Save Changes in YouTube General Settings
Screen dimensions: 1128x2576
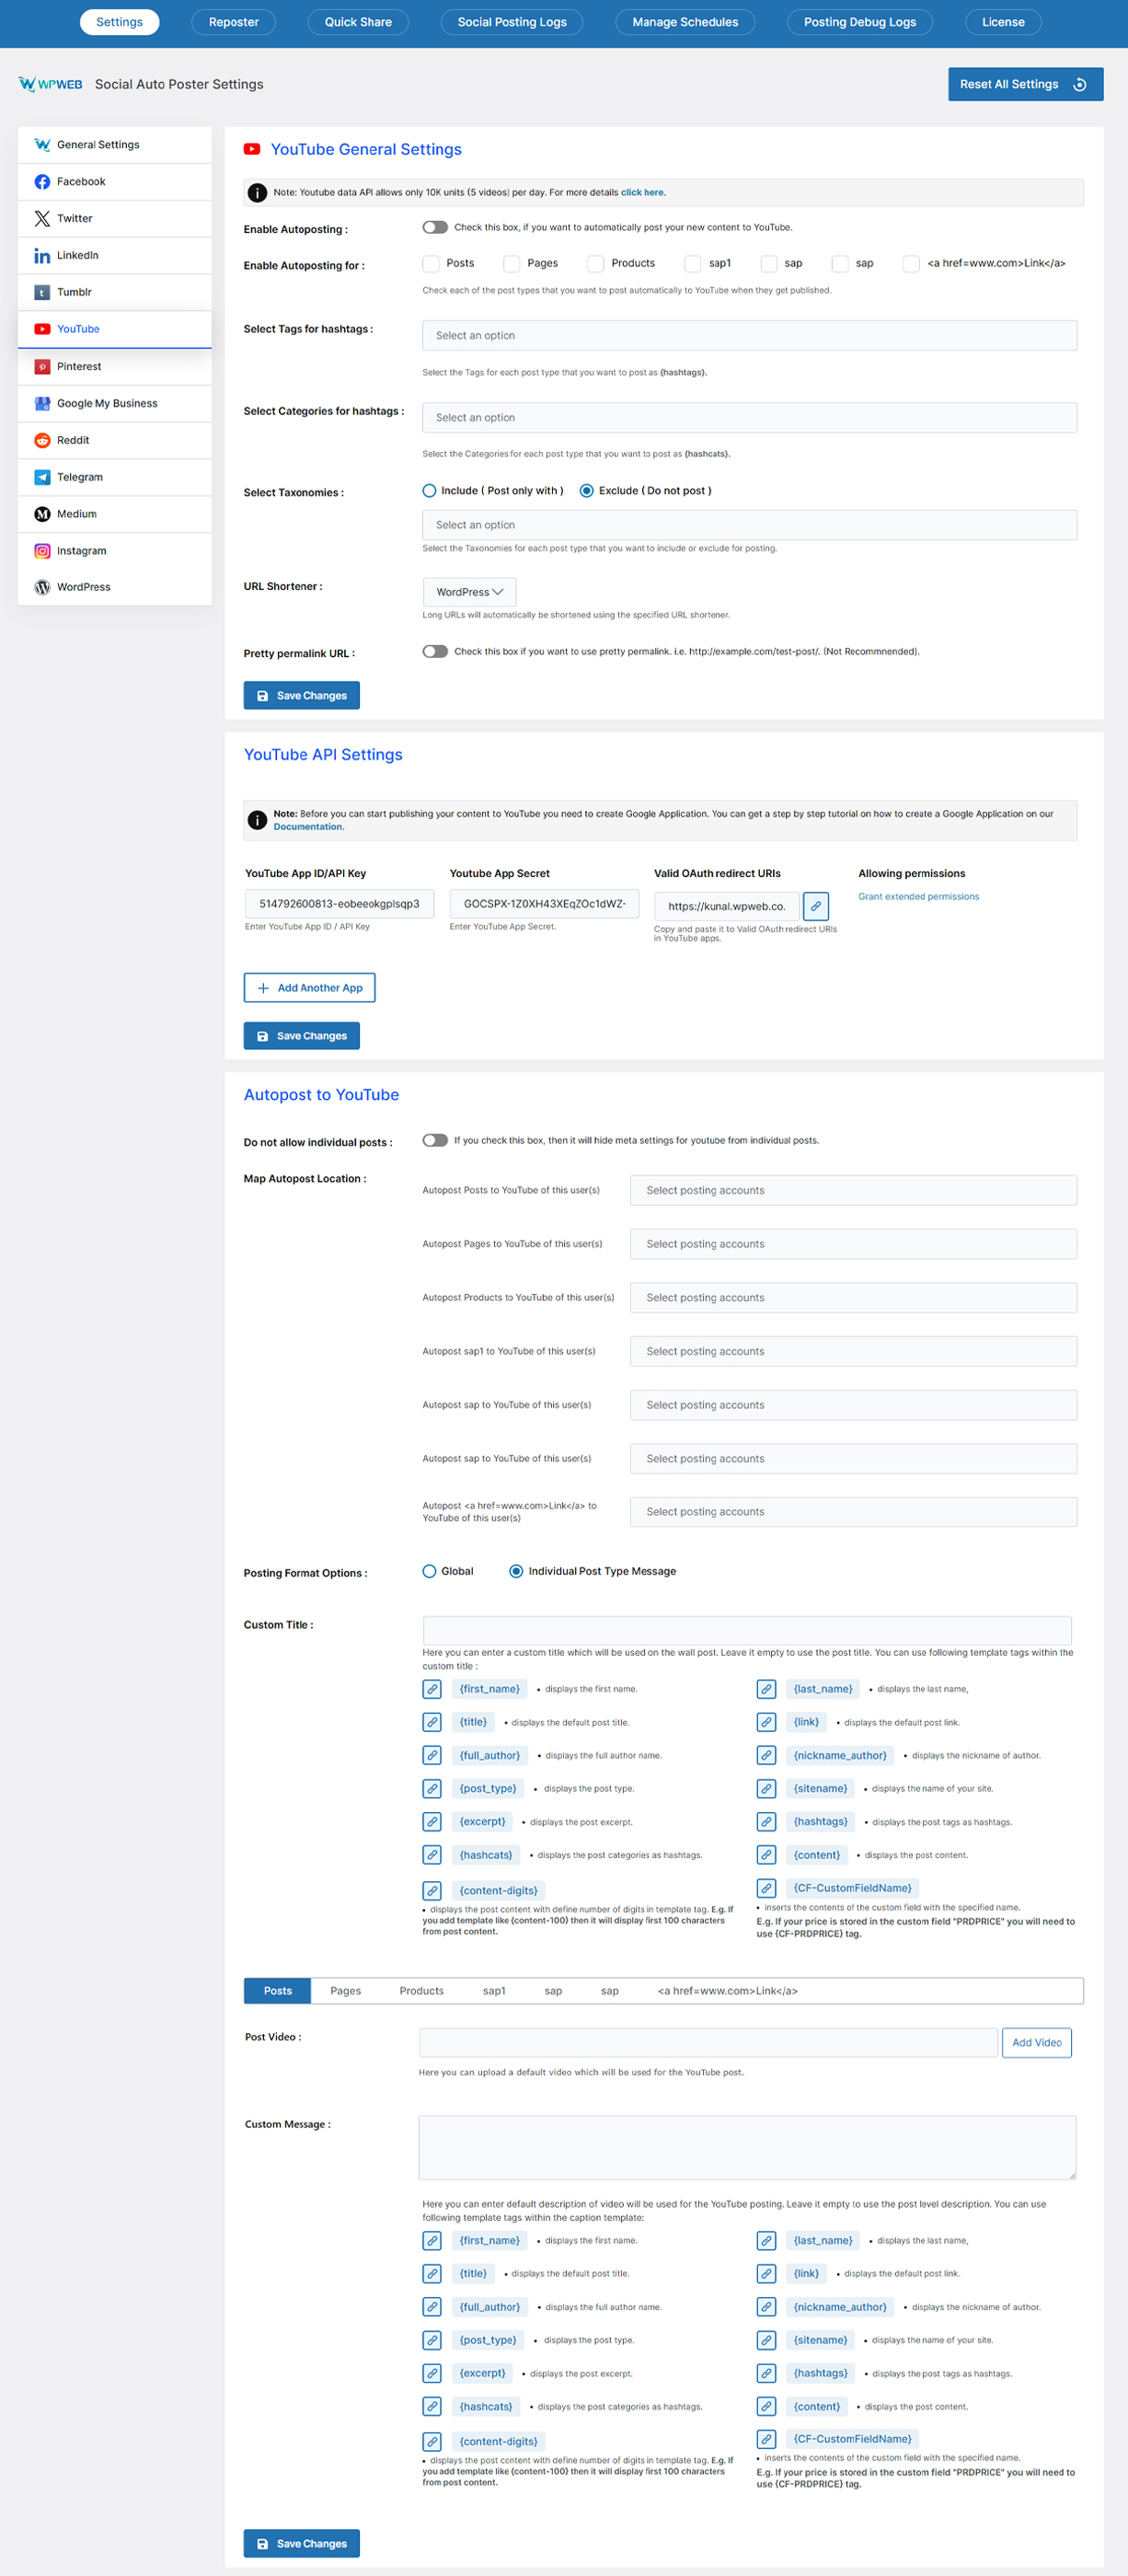click(301, 695)
